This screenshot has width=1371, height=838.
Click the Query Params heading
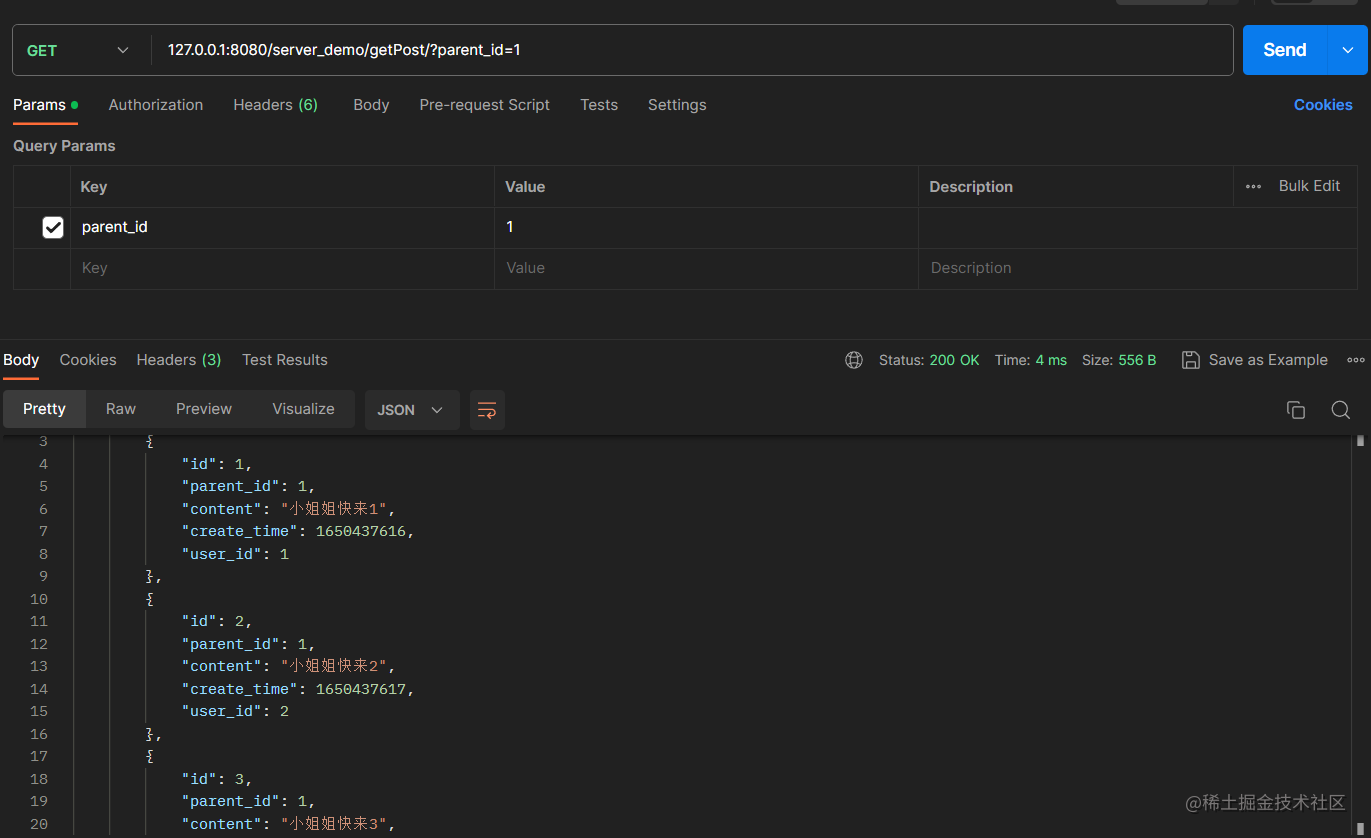(64, 146)
